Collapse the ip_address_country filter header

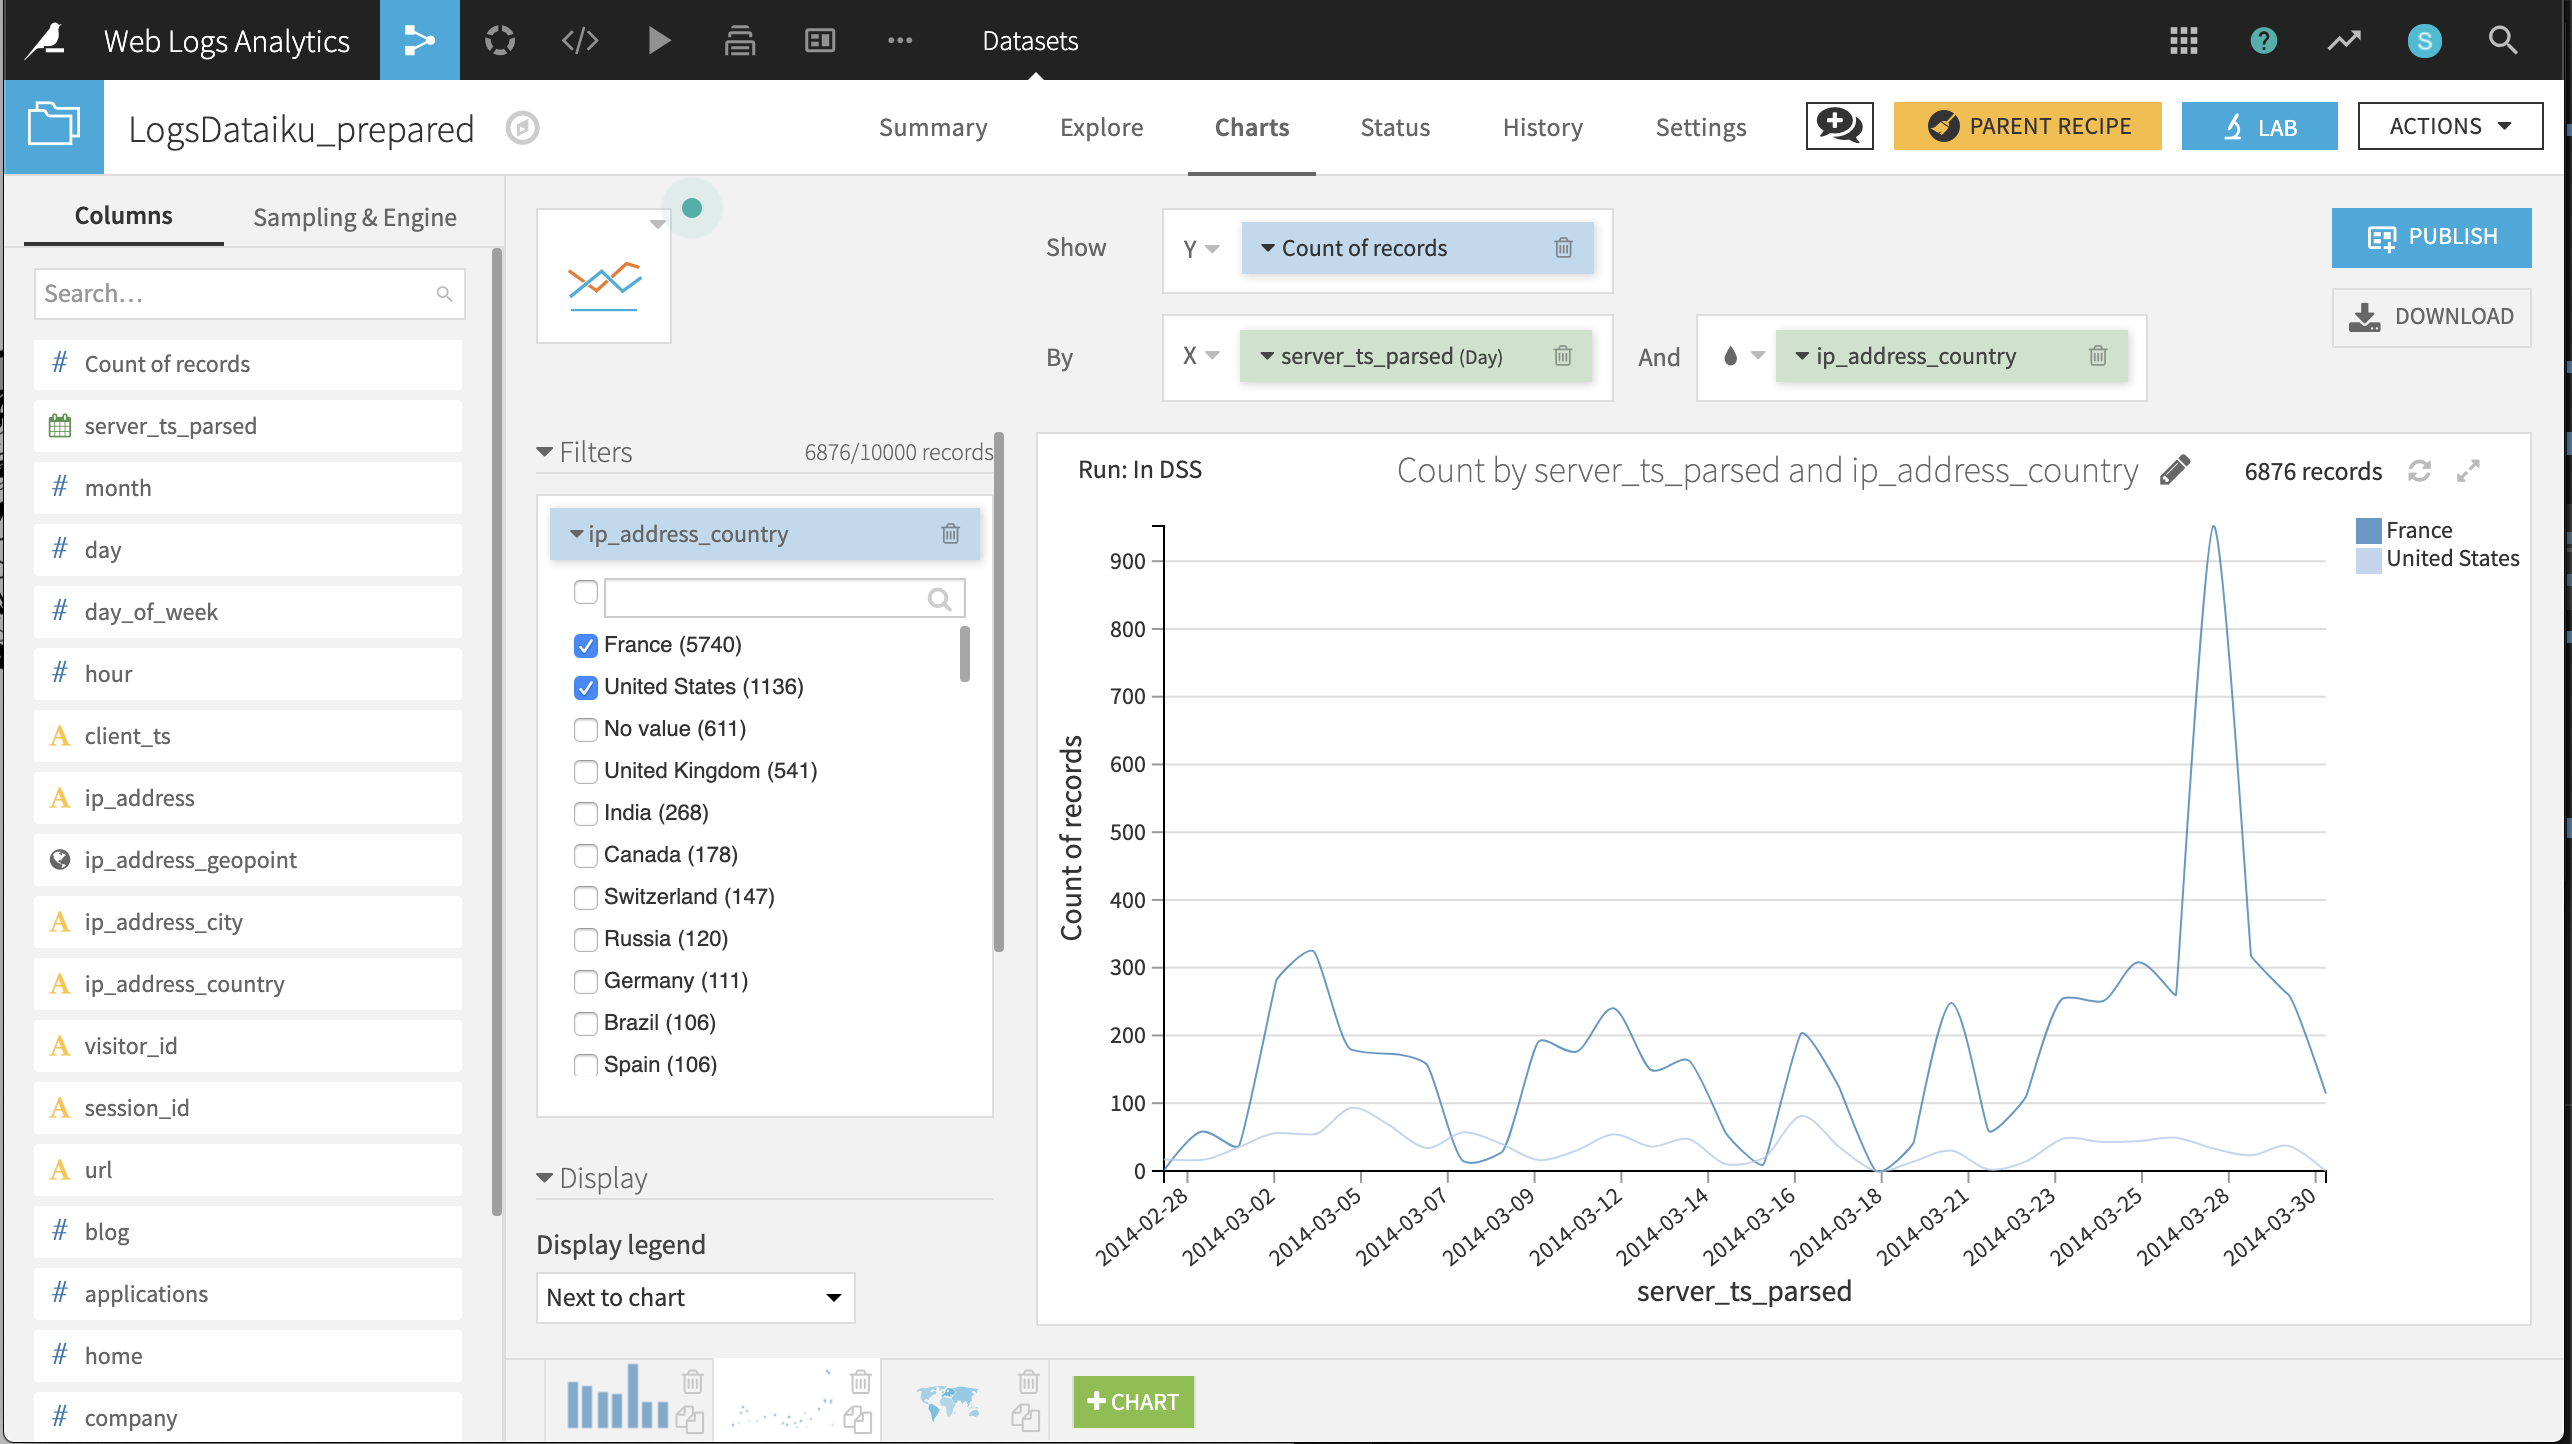pos(576,534)
